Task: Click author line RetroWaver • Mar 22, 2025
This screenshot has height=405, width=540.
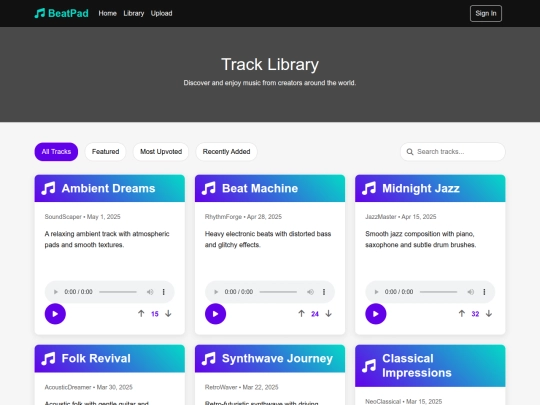Action: [241, 387]
